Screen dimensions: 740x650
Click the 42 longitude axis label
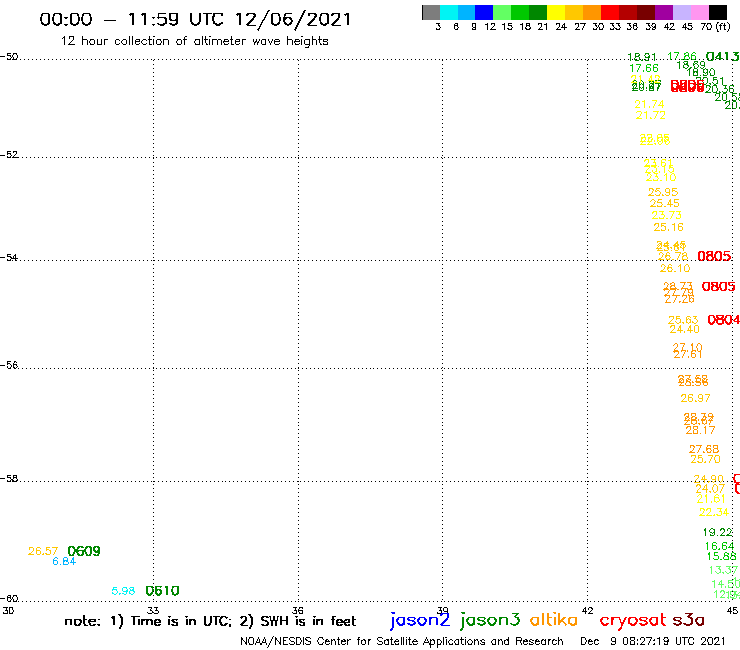point(588,611)
